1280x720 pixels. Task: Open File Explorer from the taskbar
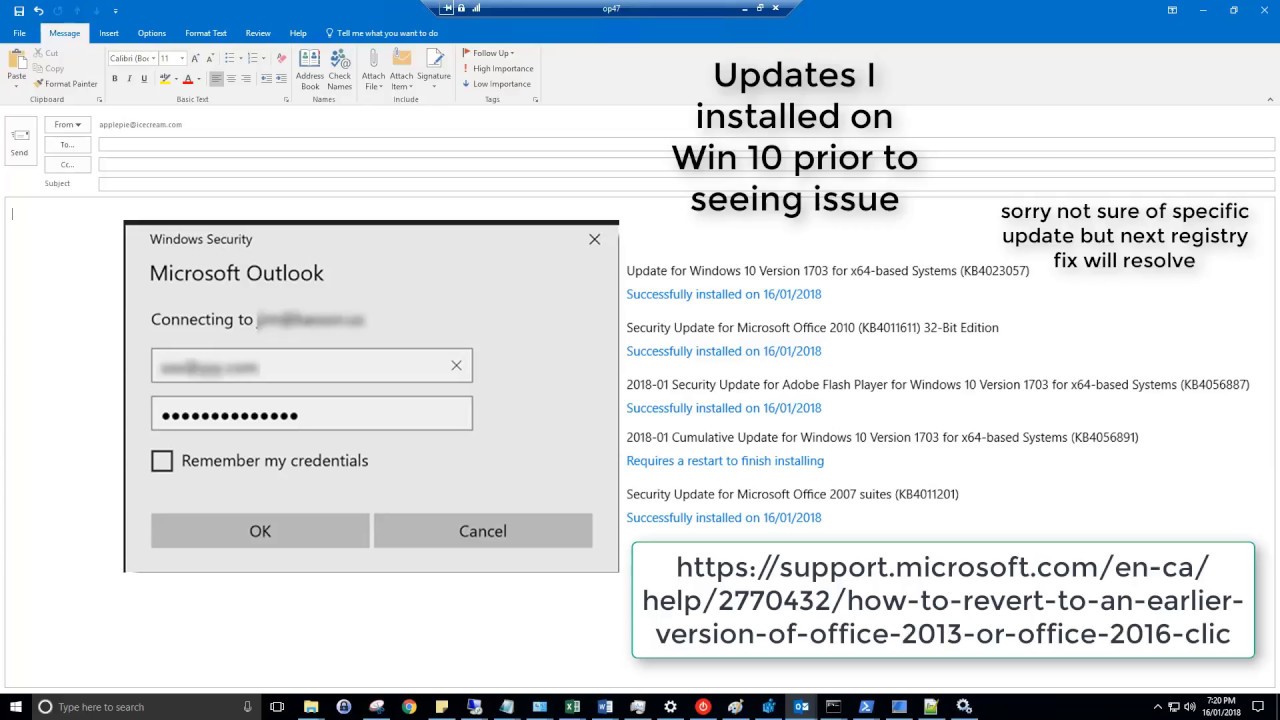click(x=311, y=707)
